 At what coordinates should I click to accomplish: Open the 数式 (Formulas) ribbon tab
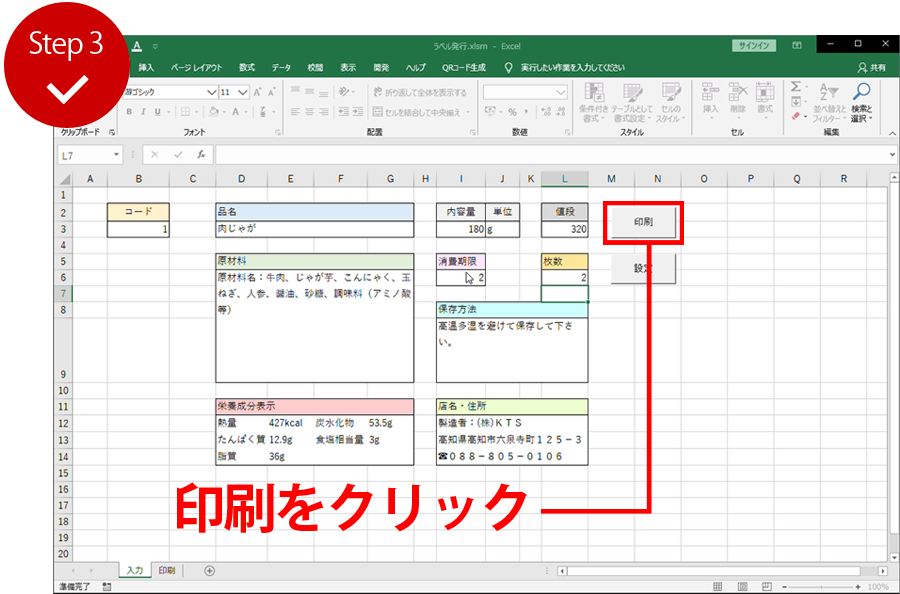tap(247, 67)
